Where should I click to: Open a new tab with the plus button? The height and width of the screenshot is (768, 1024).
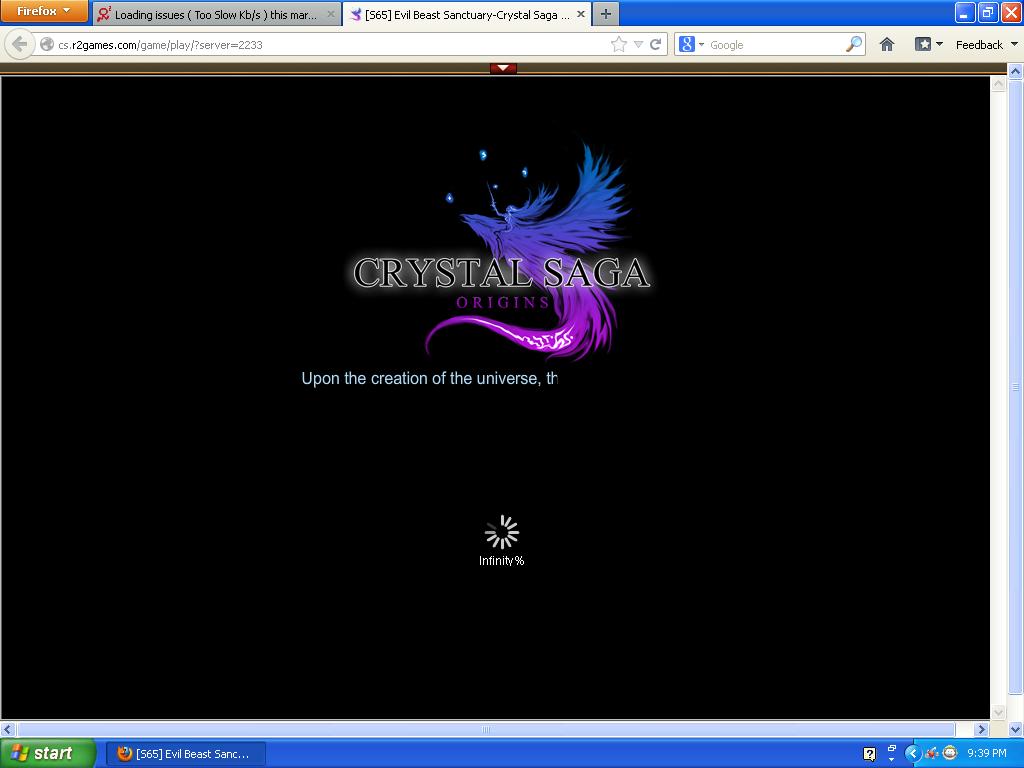click(x=605, y=14)
